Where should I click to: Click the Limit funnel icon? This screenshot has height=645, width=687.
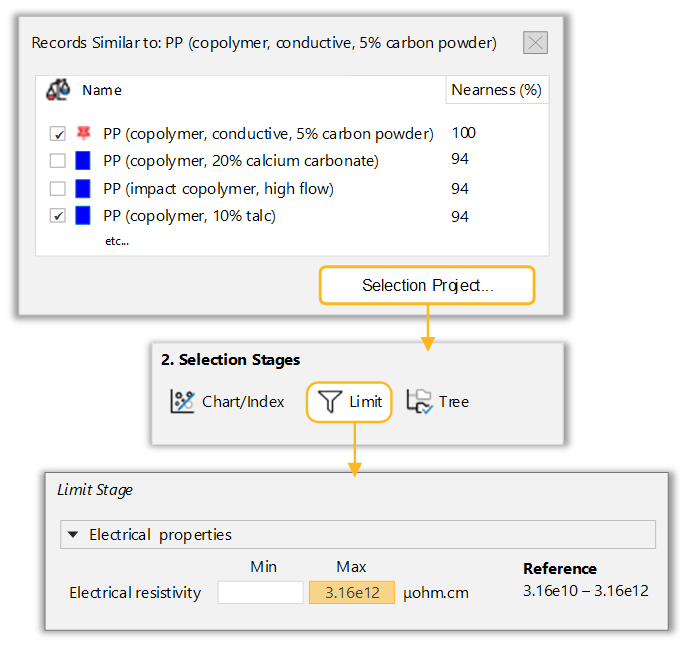pos(330,402)
